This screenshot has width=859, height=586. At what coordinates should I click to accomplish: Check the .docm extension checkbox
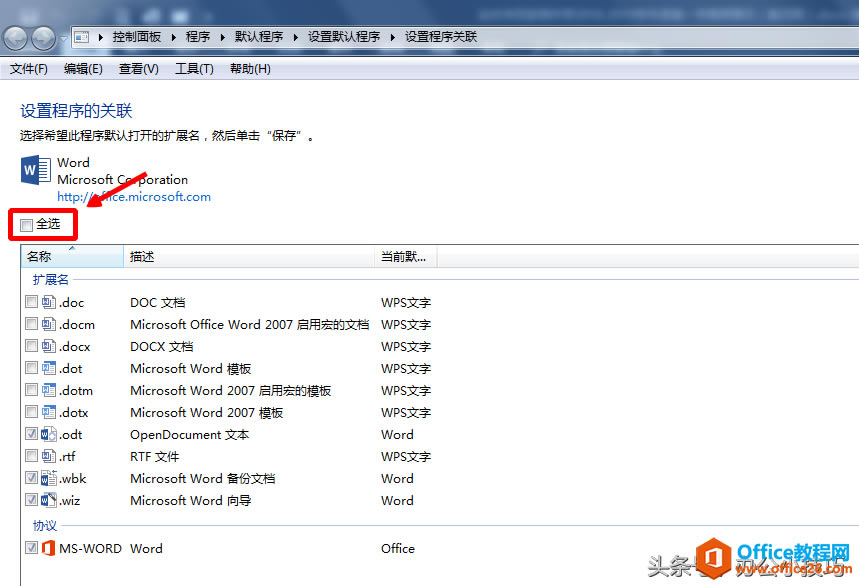[x=31, y=324]
